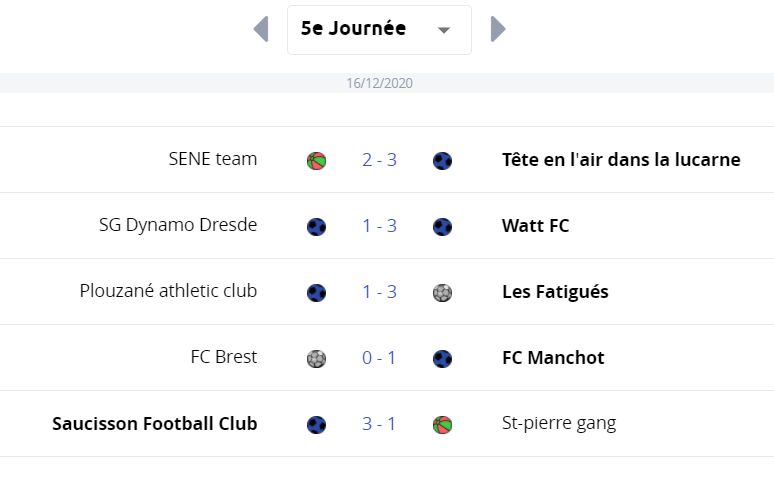Open the Watt FC team page

[x=536, y=226]
